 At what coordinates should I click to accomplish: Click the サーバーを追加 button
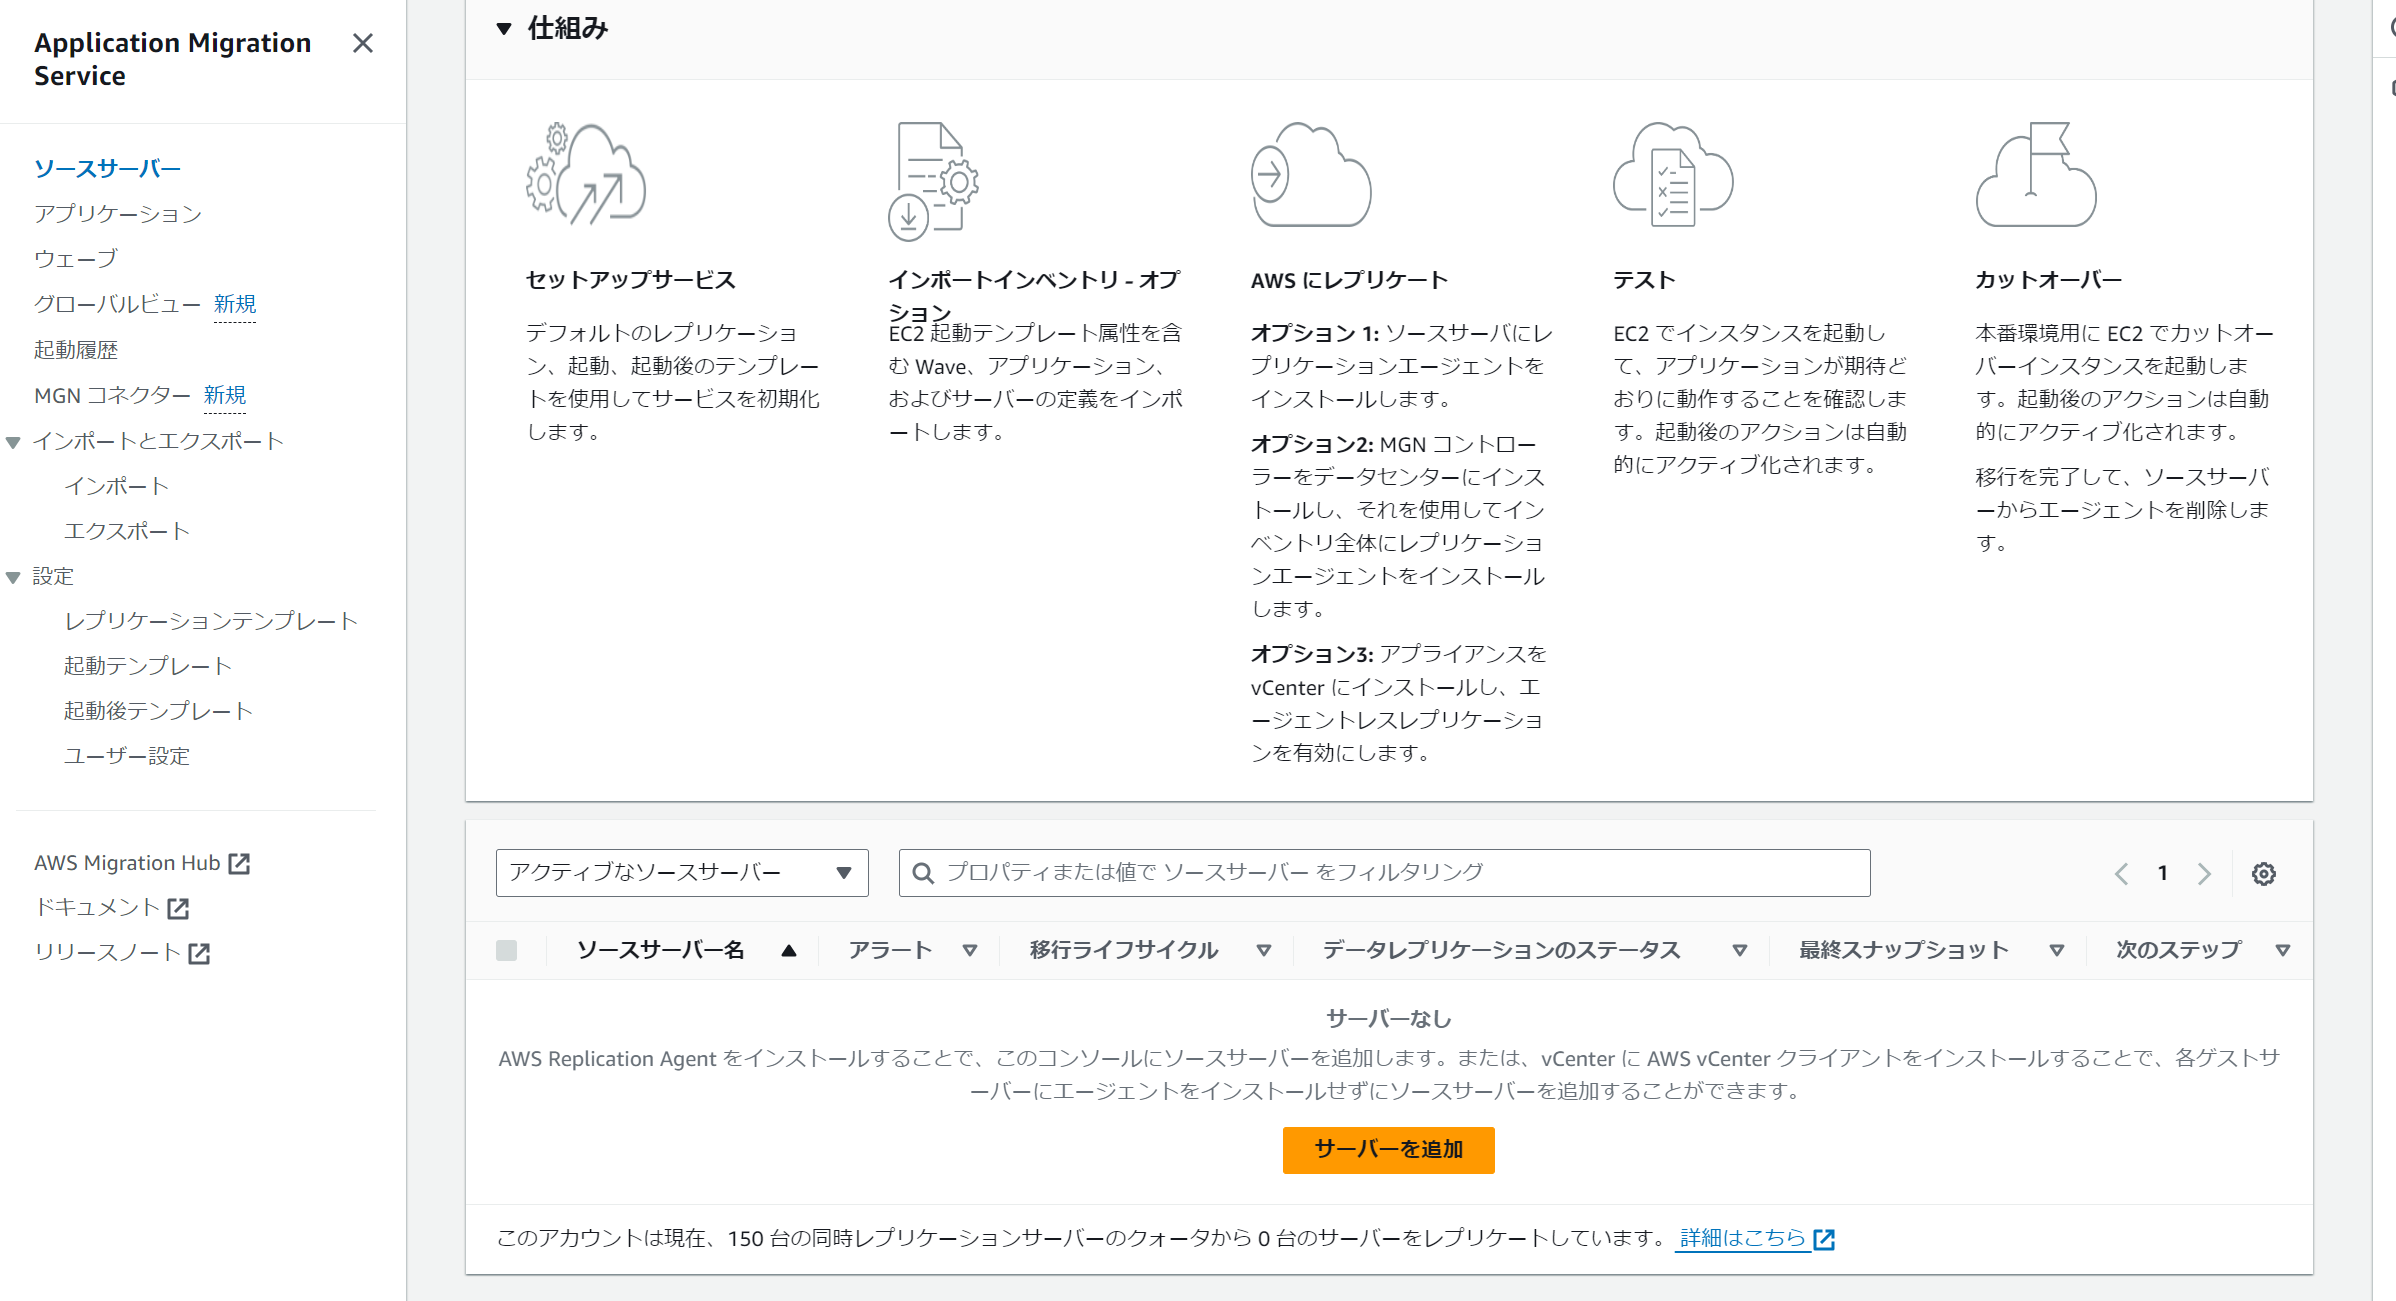tap(1388, 1150)
